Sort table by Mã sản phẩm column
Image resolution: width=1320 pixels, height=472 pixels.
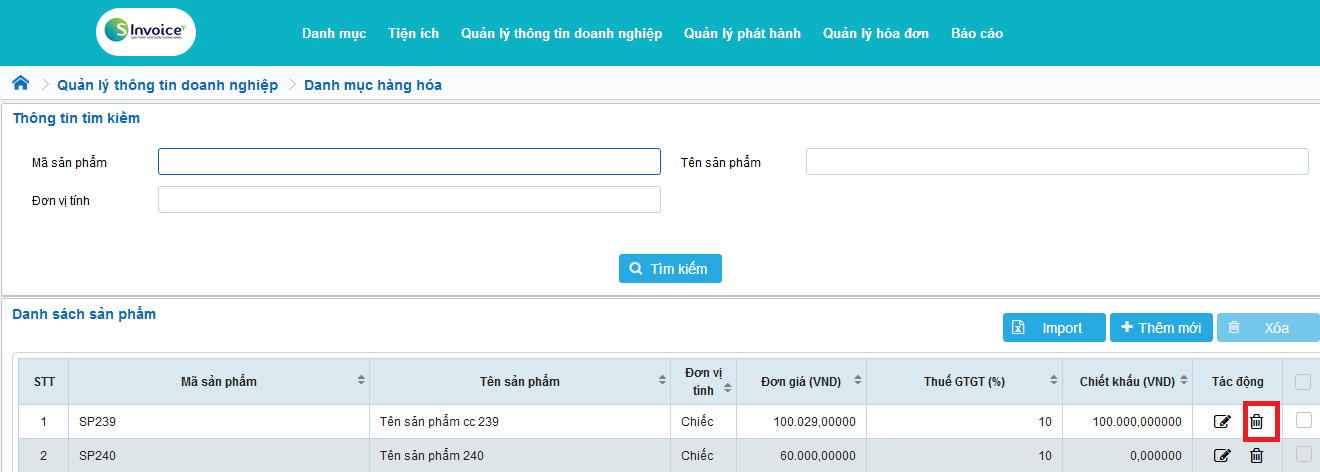click(360, 381)
